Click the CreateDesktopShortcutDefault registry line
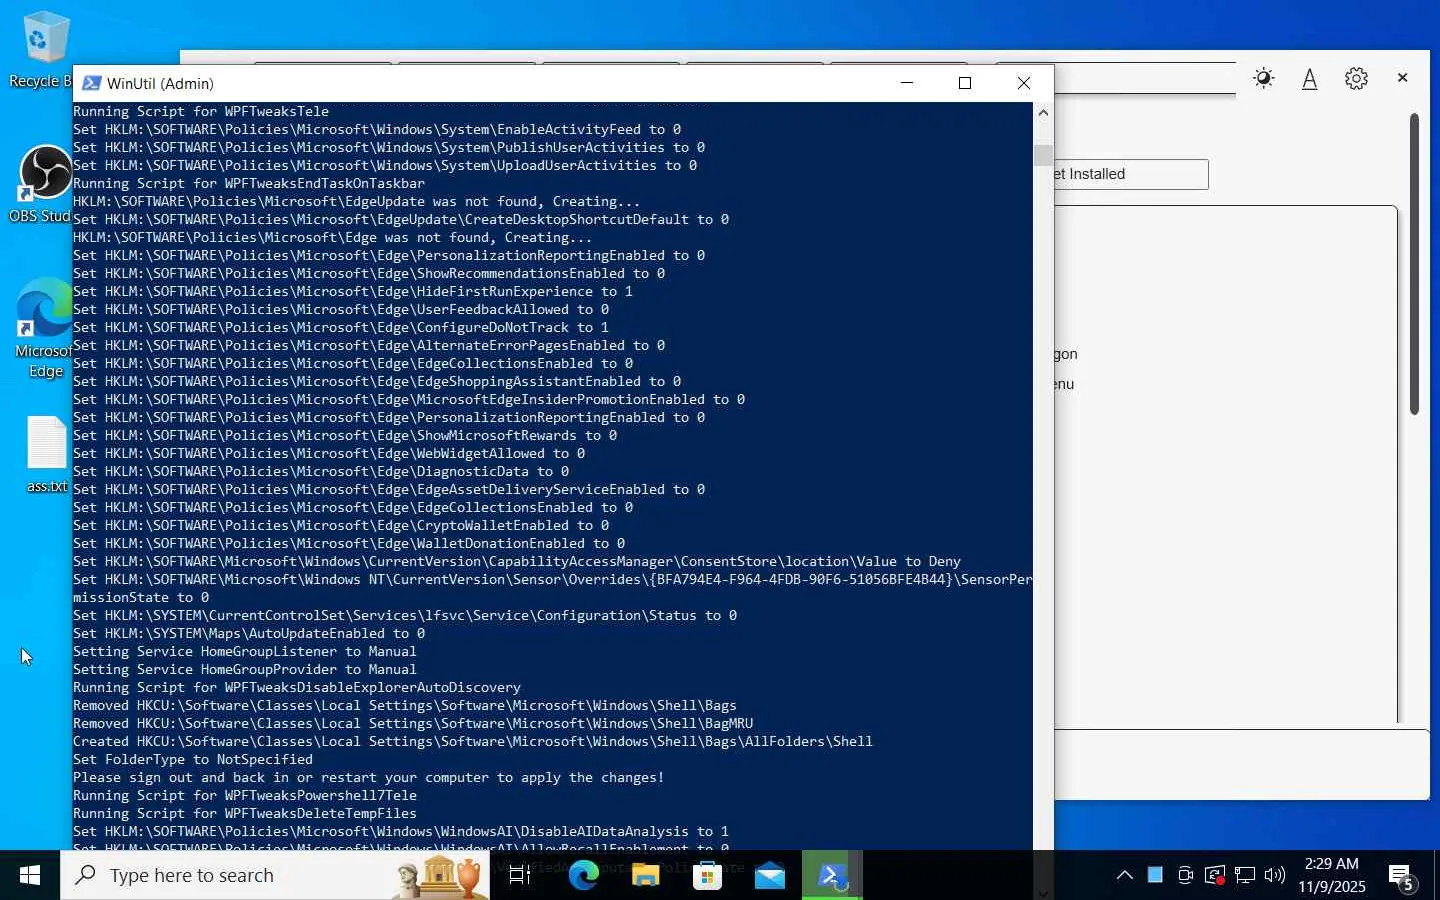The height and width of the screenshot is (900, 1440). (x=401, y=219)
